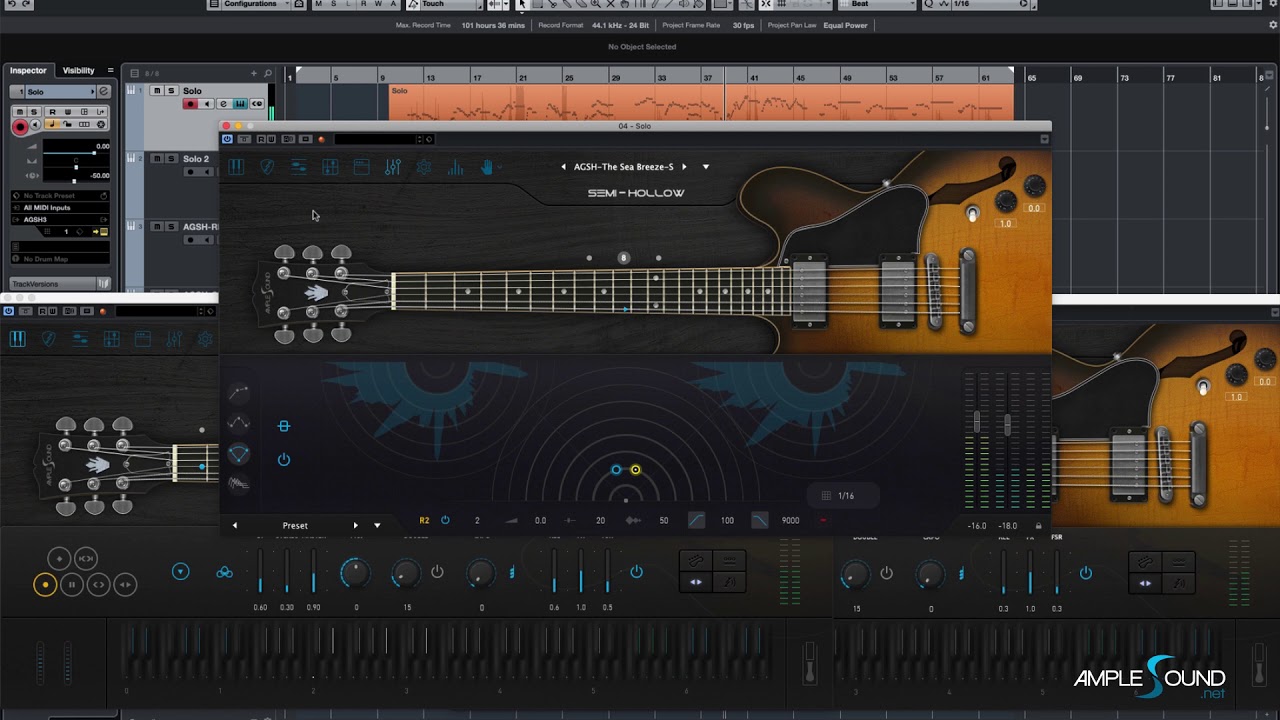This screenshot has height=720, width=1280.
Task: Switch to the Visibility tab
Action: coord(78,71)
